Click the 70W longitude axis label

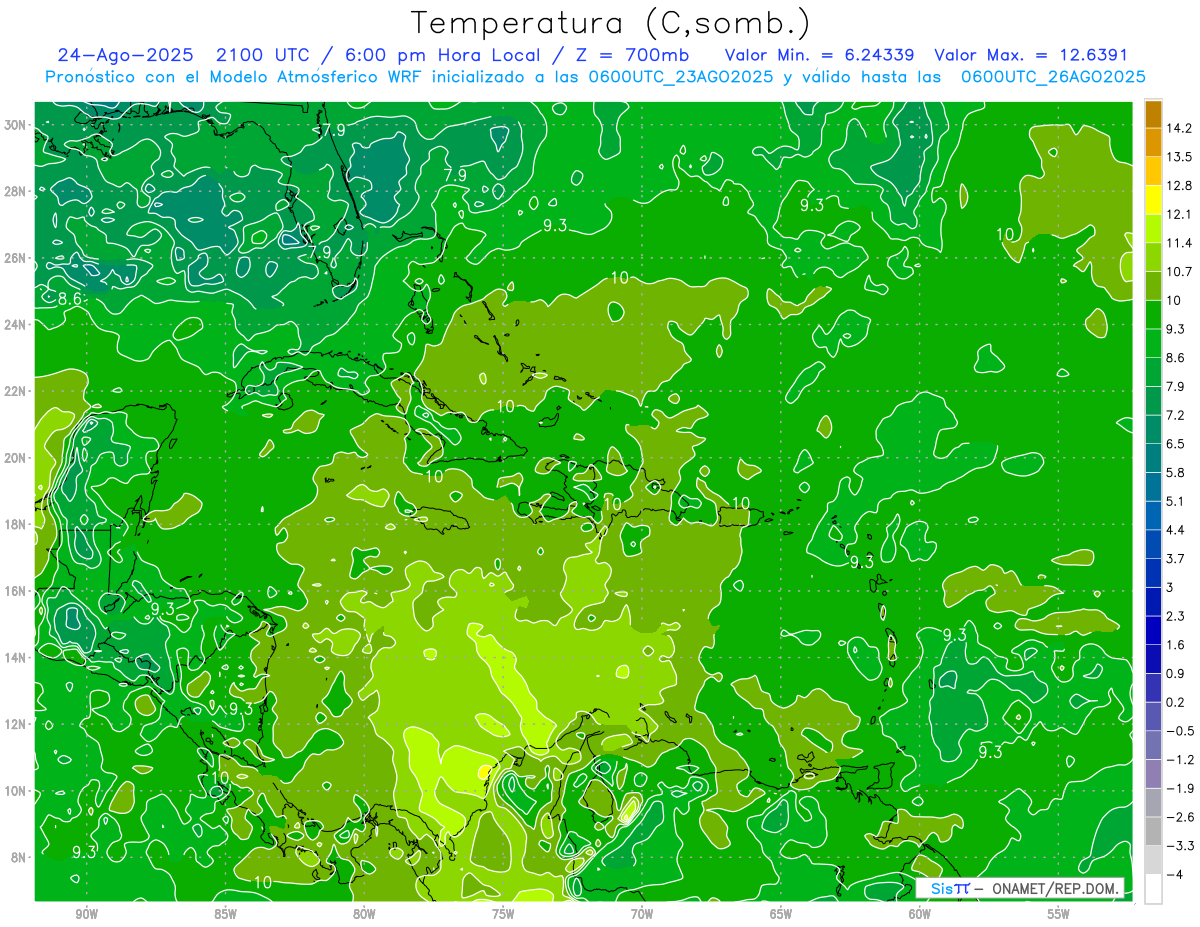[642, 915]
